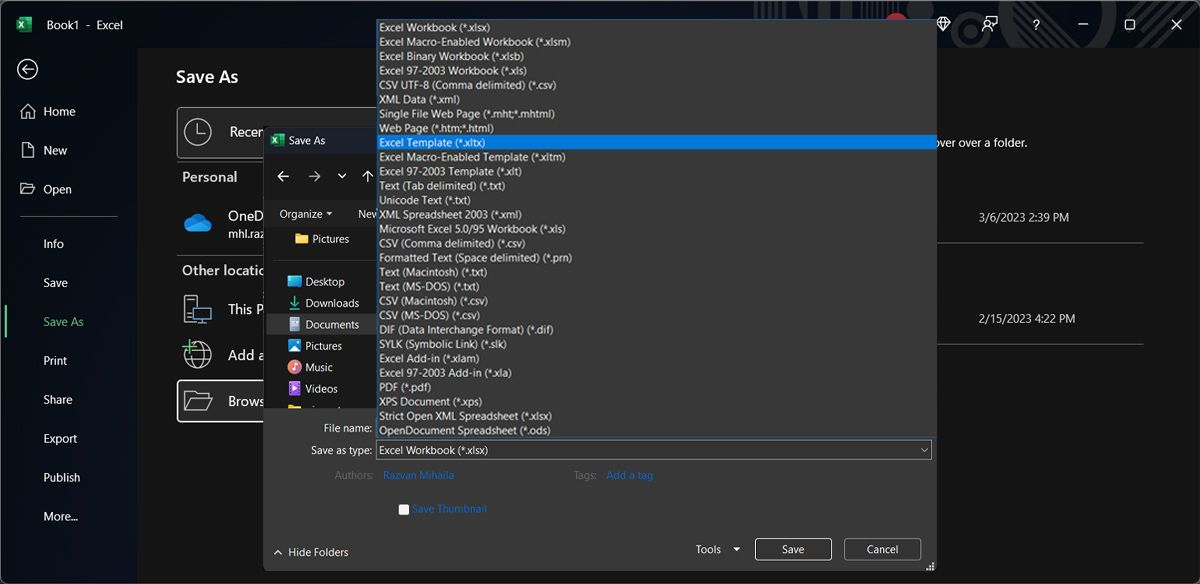Viewport: 1200px width, 584px height.
Task: Select Export in the backstage sidebar
Action: pyautogui.click(x=60, y=439)
